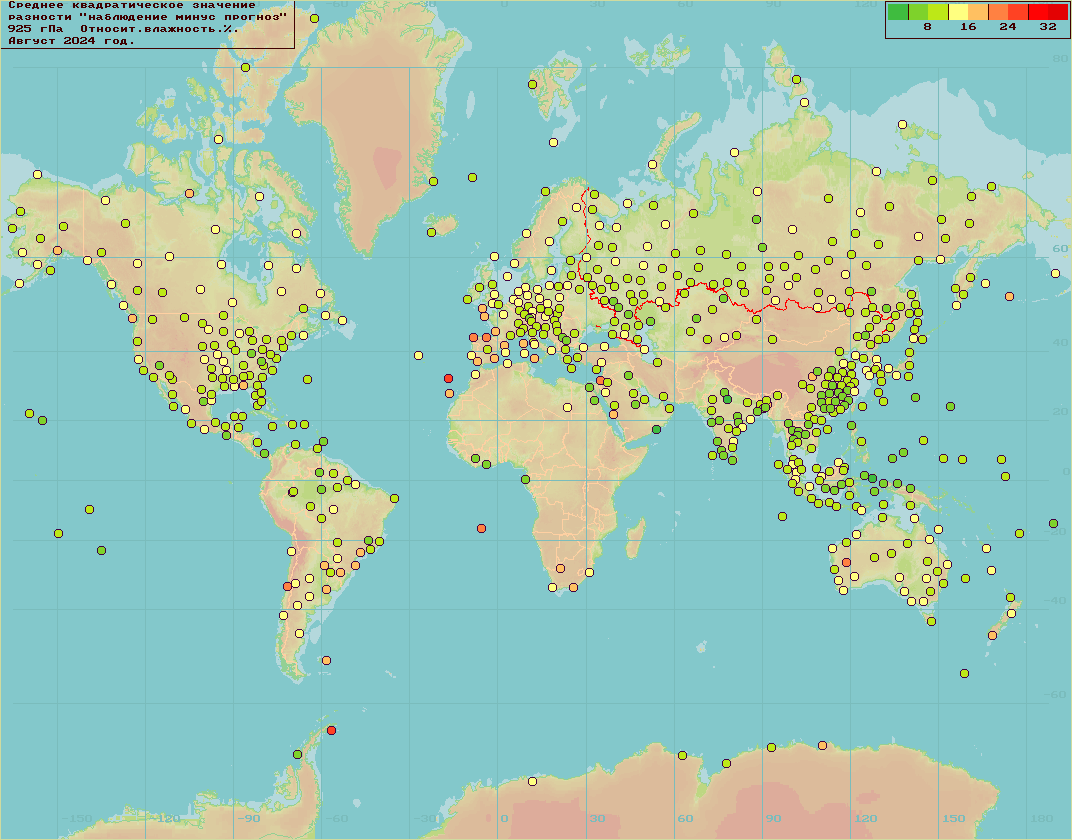Choose the darkest red last legend swatch
Image resolution: width=1072 pixels, height=840 pixels.
pyautogui.click(x=1058, y=12)
